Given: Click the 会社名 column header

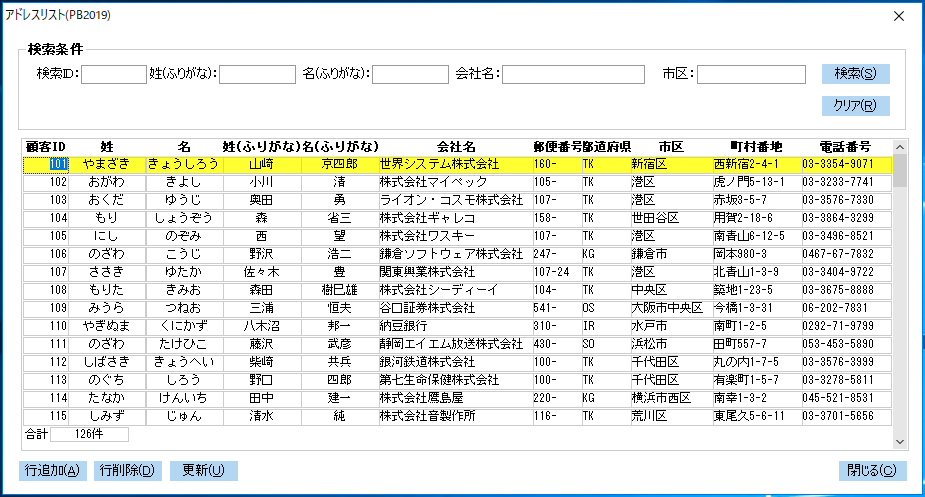Looking at the screenshot, I should [x=455, y=147].
